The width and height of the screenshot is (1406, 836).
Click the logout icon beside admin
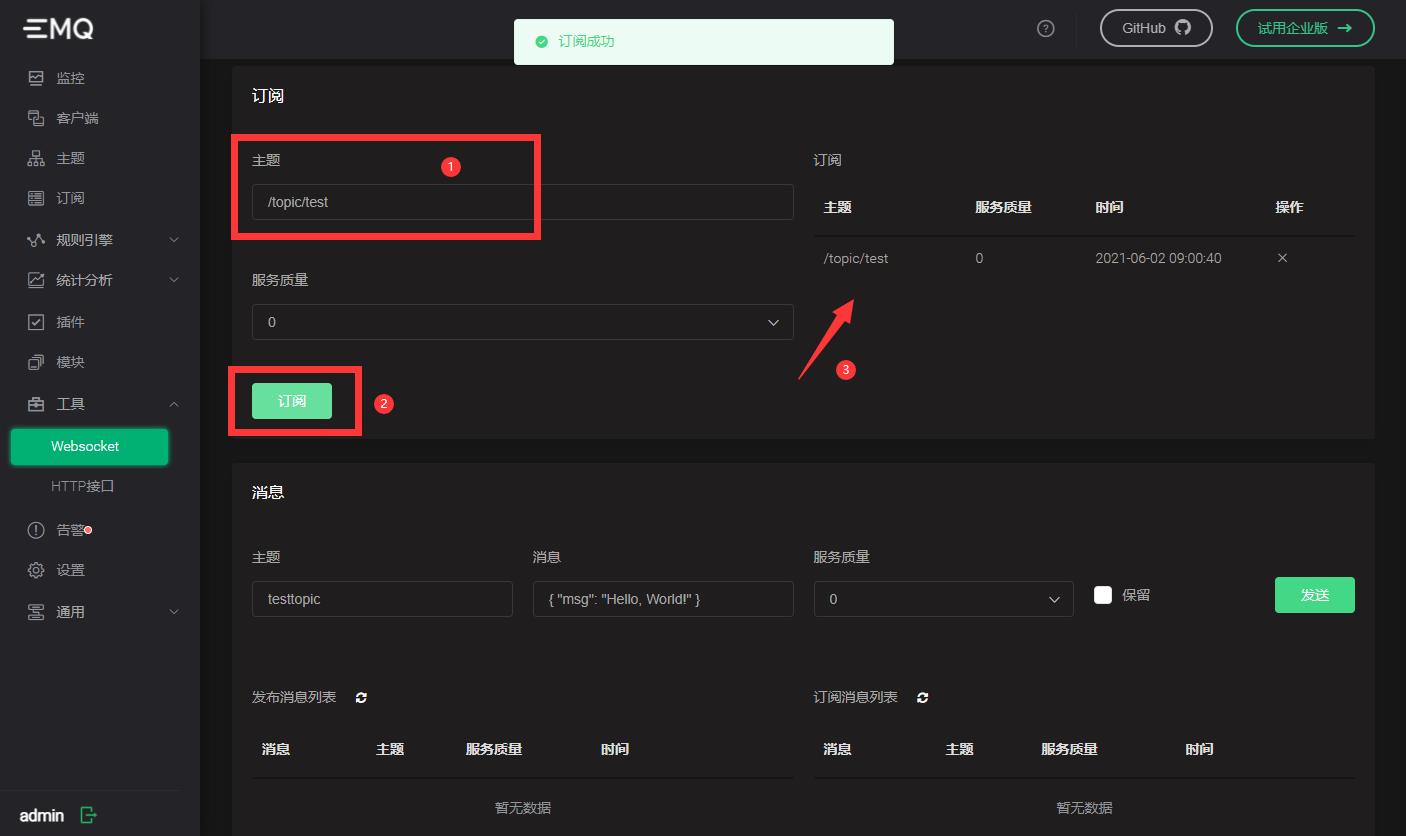88,815
